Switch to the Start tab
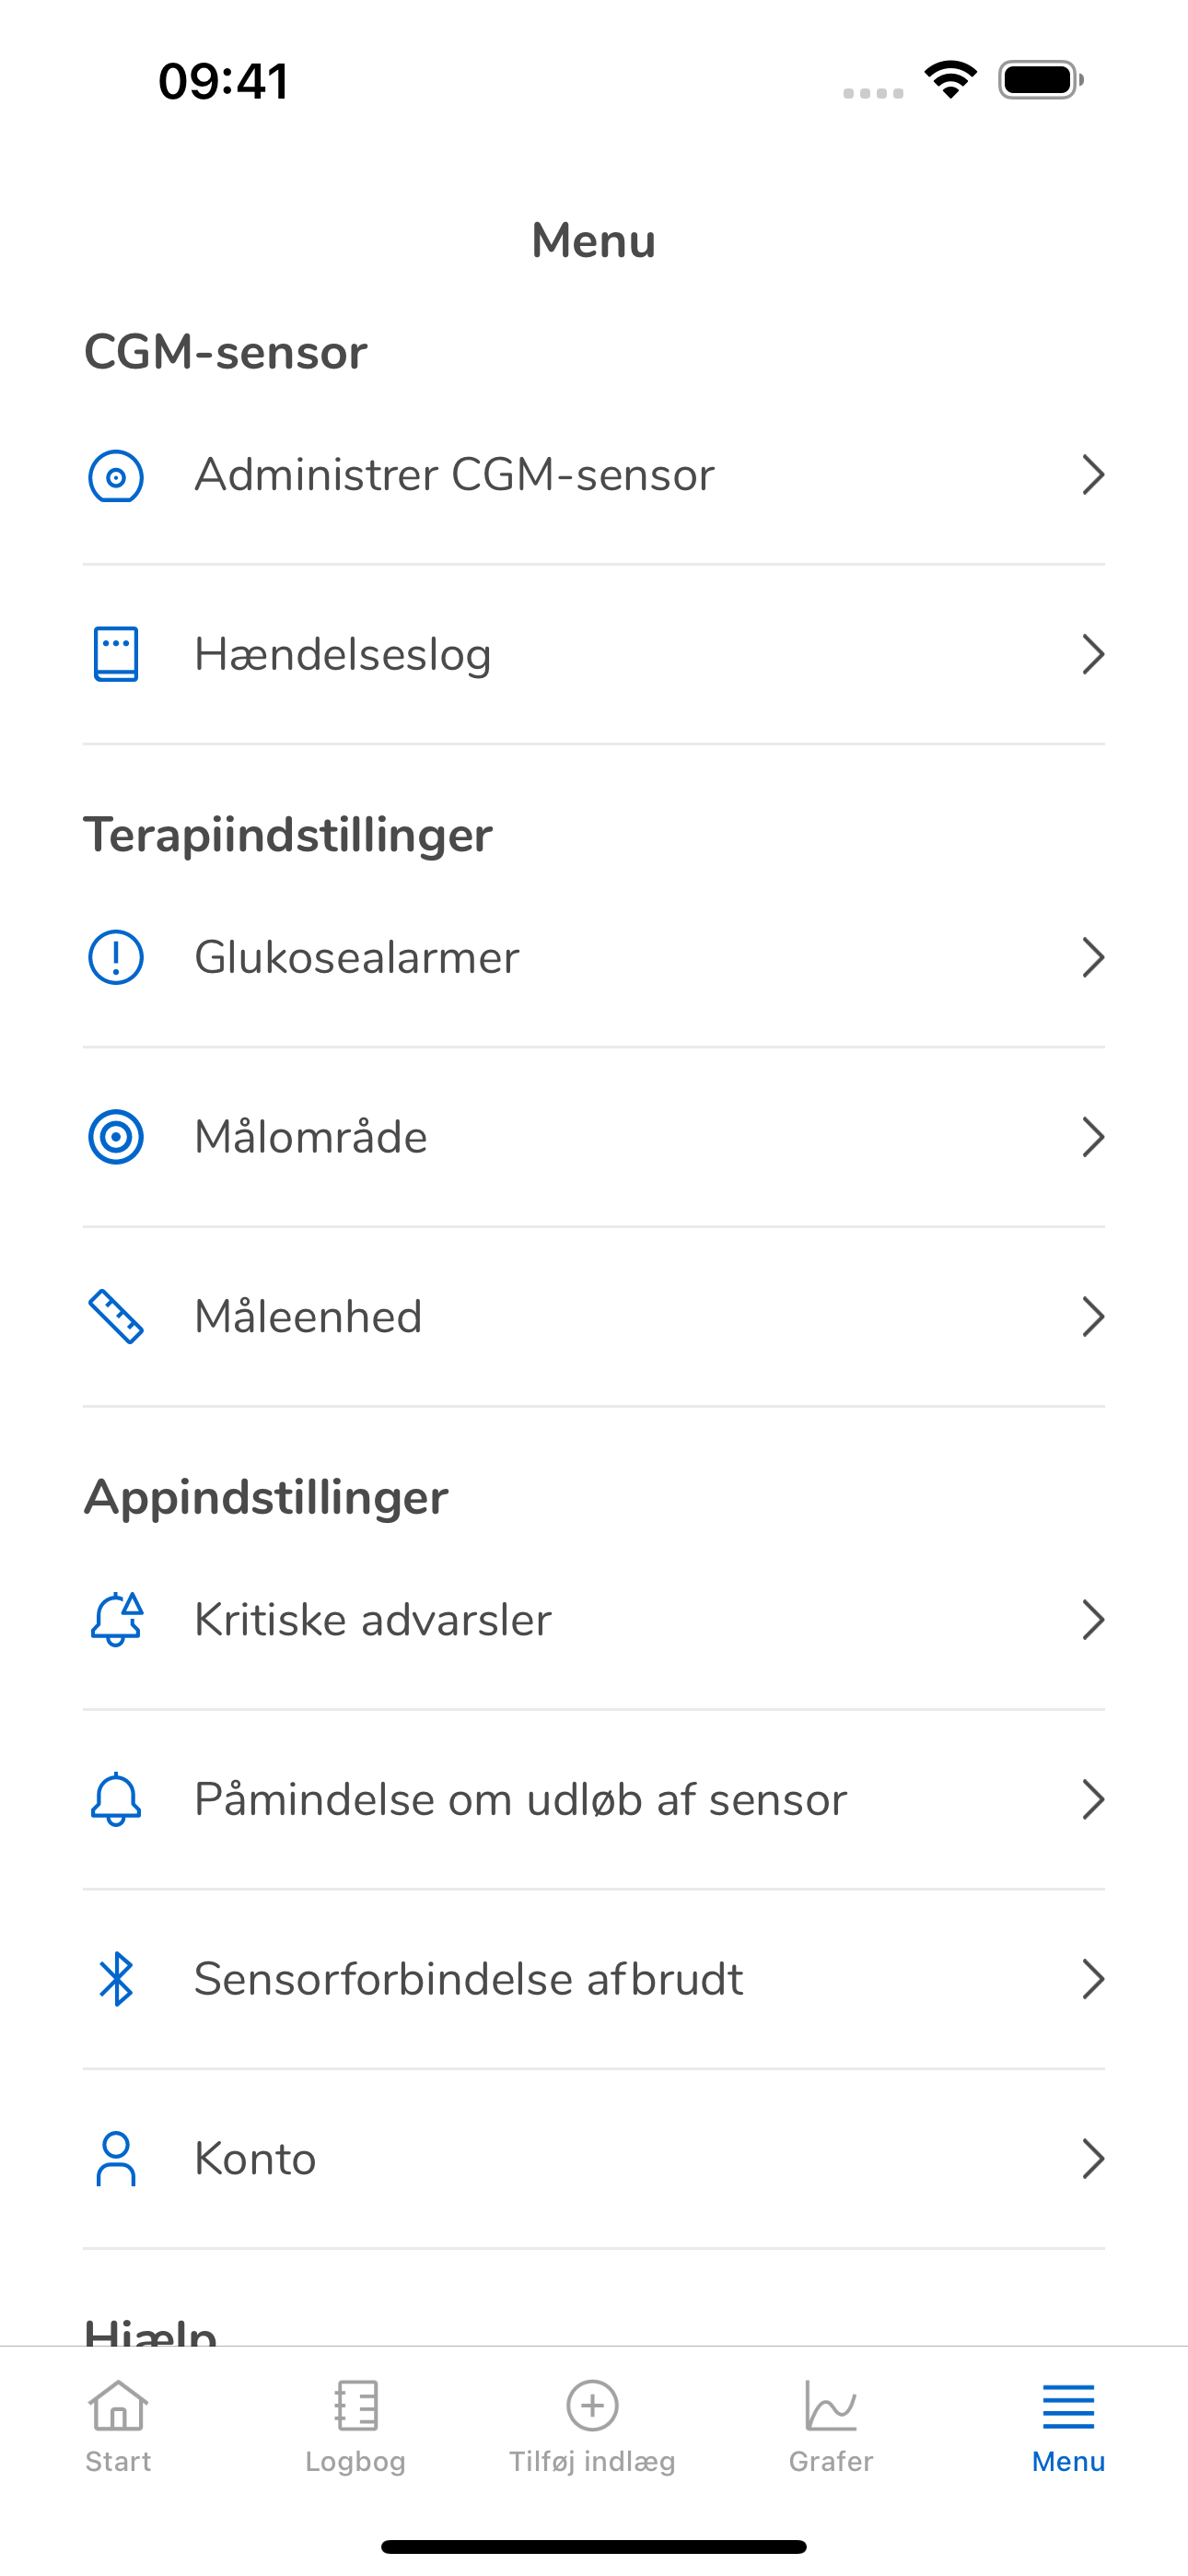Viewport: 1188px width, 2576px height. (118, 2425)
